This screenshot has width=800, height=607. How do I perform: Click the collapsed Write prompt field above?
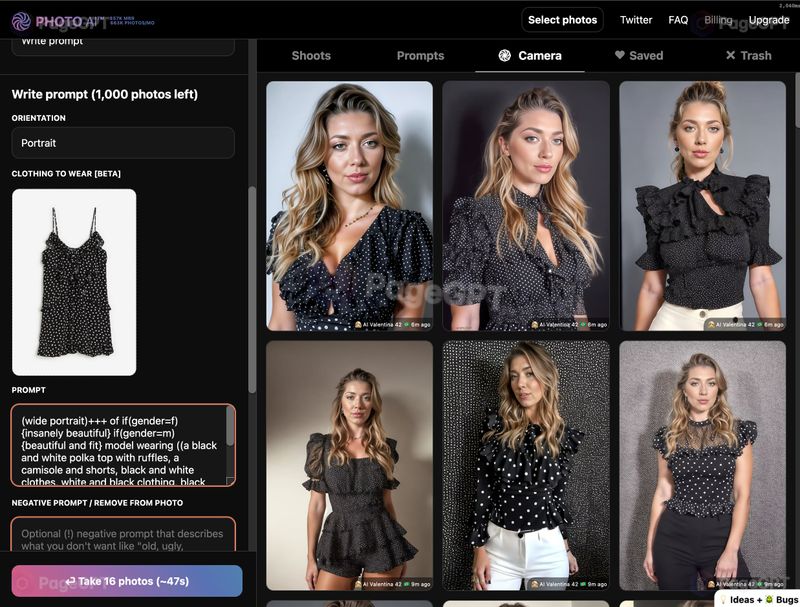pyautogui.click(x=123, y=46)
